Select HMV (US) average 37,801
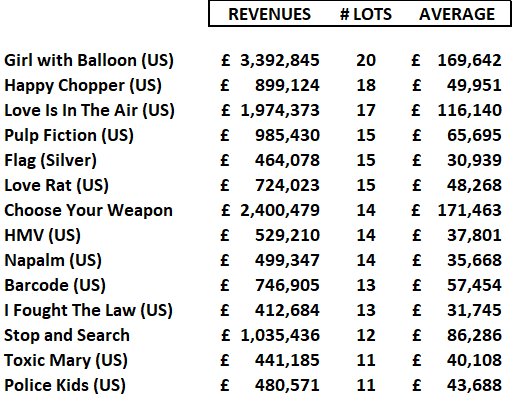Screen dimensions: 513x398 click(x=474, y=235)
